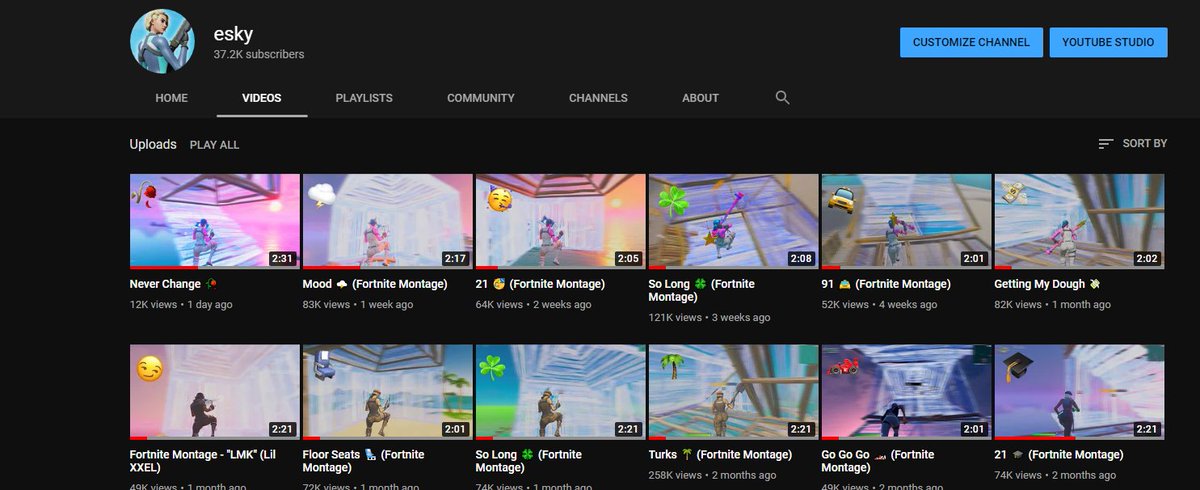Select the Community tab

(x=480, y=98)
